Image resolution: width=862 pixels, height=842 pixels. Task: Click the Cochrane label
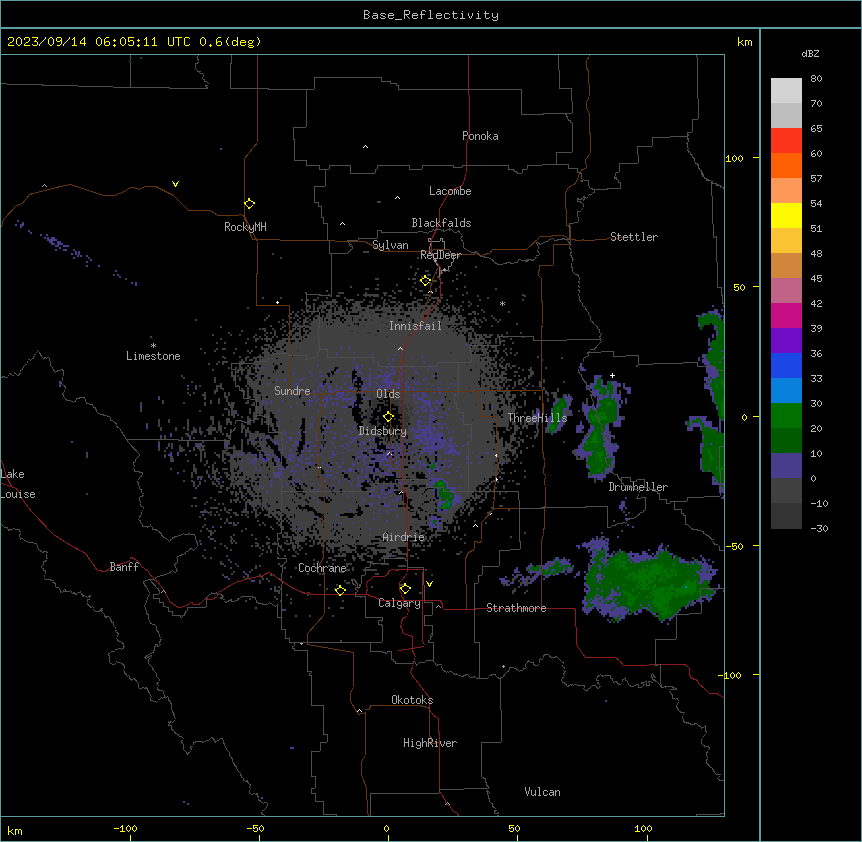(x=322, y=568)
